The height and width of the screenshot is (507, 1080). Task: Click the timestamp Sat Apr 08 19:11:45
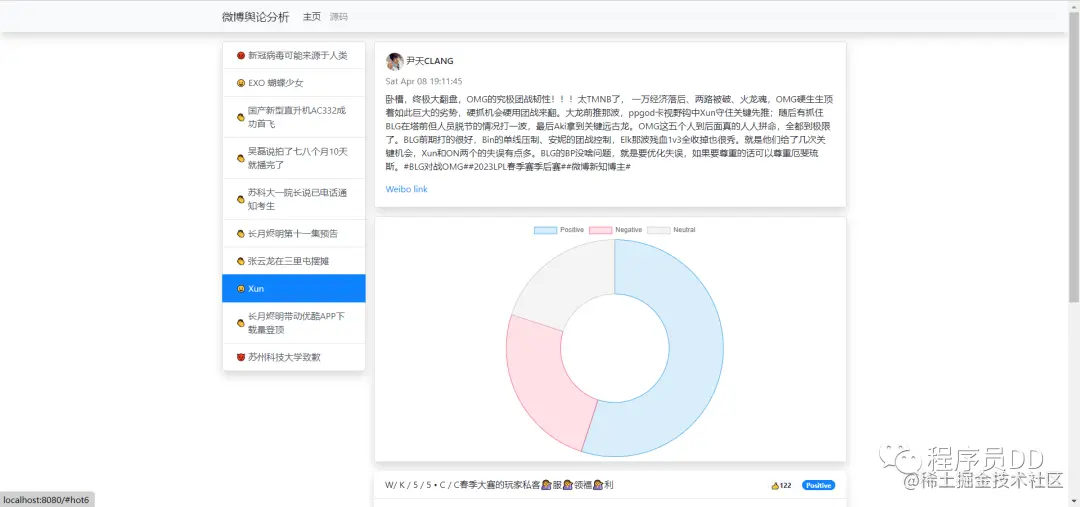coord(424,81)
